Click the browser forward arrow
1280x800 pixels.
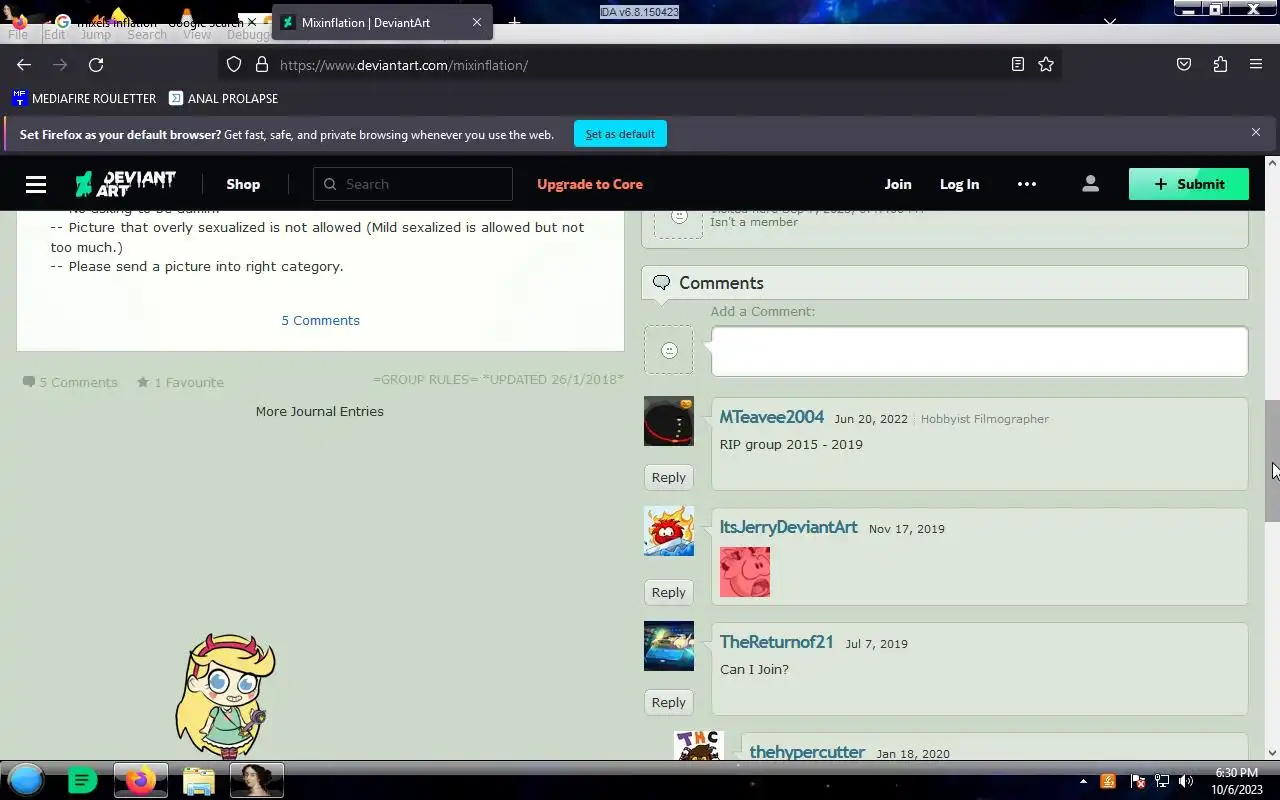60,64
